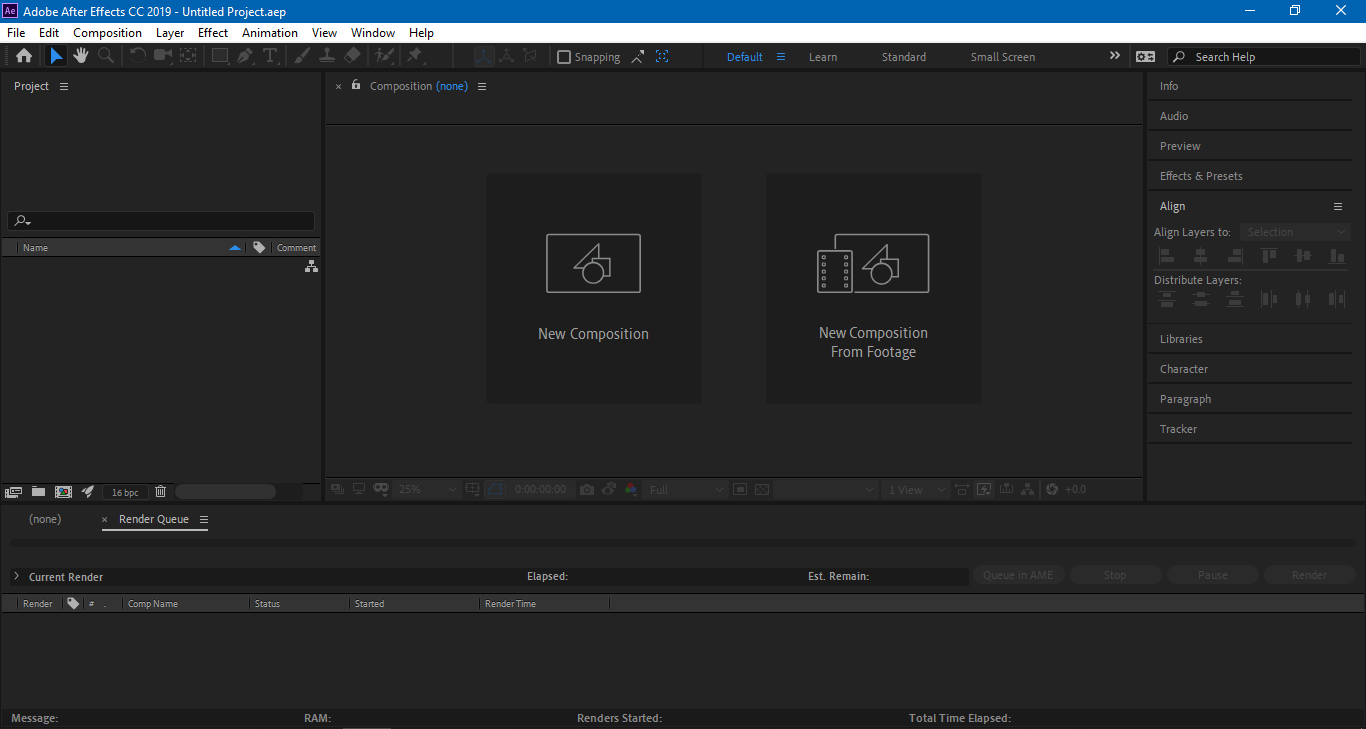
Task: Select the Rectangle shape tool
Action: click(x=220, y=56)
